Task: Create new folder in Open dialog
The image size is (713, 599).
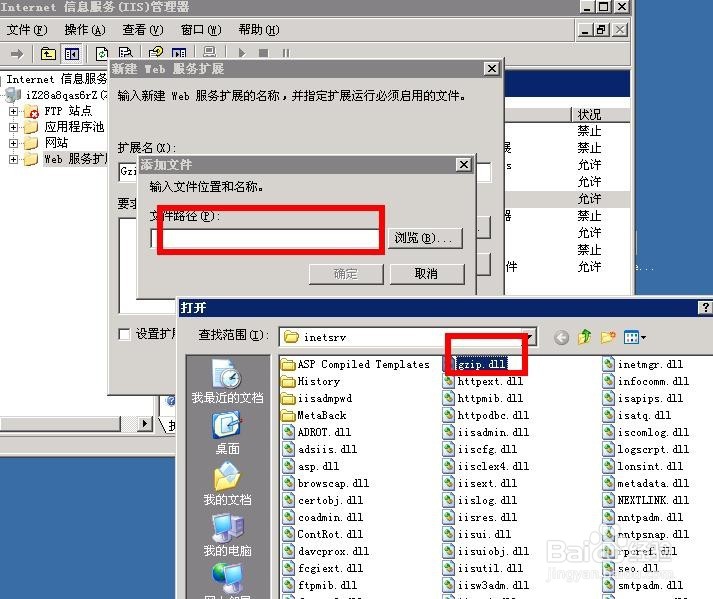Action: click(x=608, y=337)
